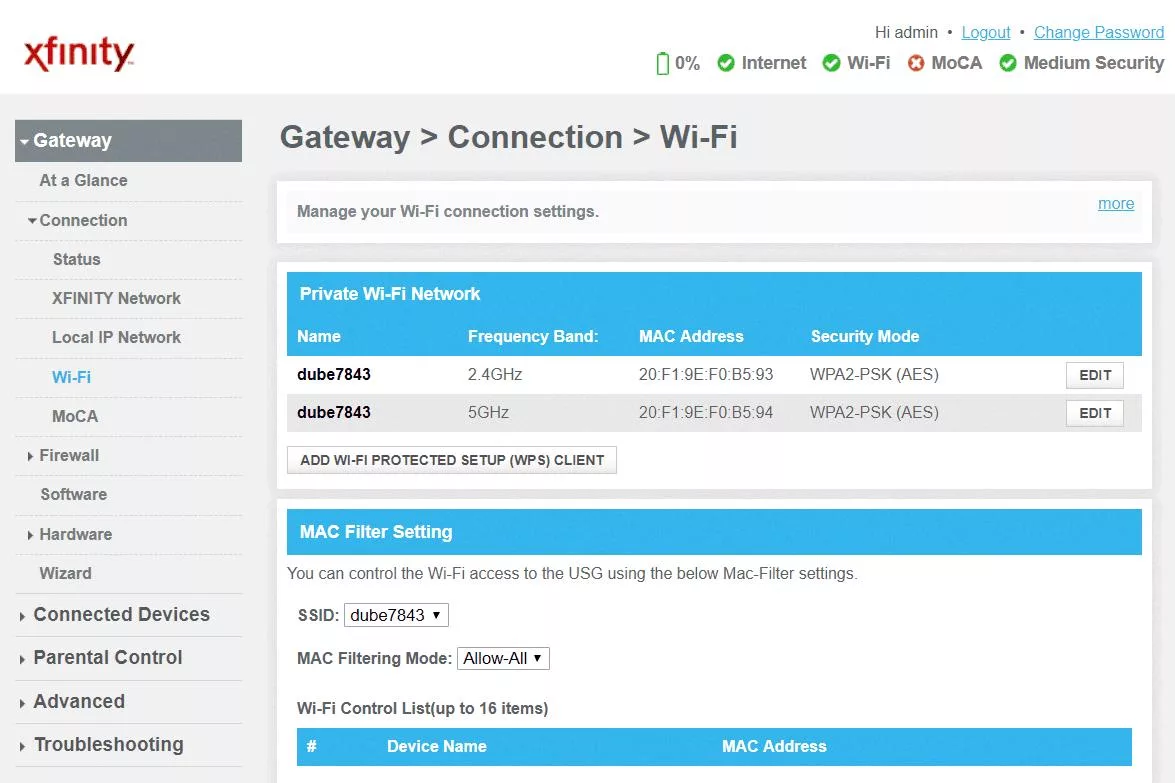This screenshot has width=1175, height=783.
Task: Click ADD WI-FI PROTECTED SETUP (WPS) CLIENT
Action: click(x=451, y=460)
